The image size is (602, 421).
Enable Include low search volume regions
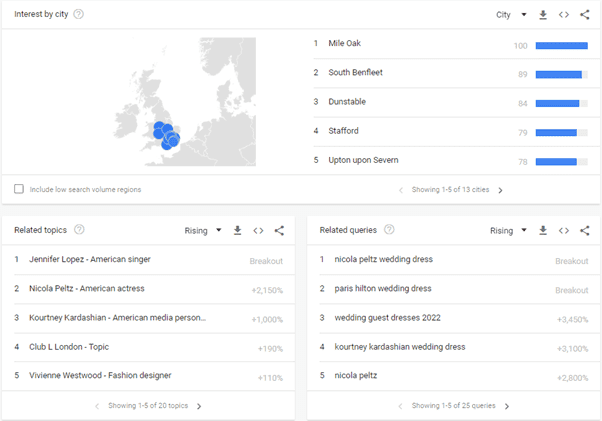pos(19,189)
